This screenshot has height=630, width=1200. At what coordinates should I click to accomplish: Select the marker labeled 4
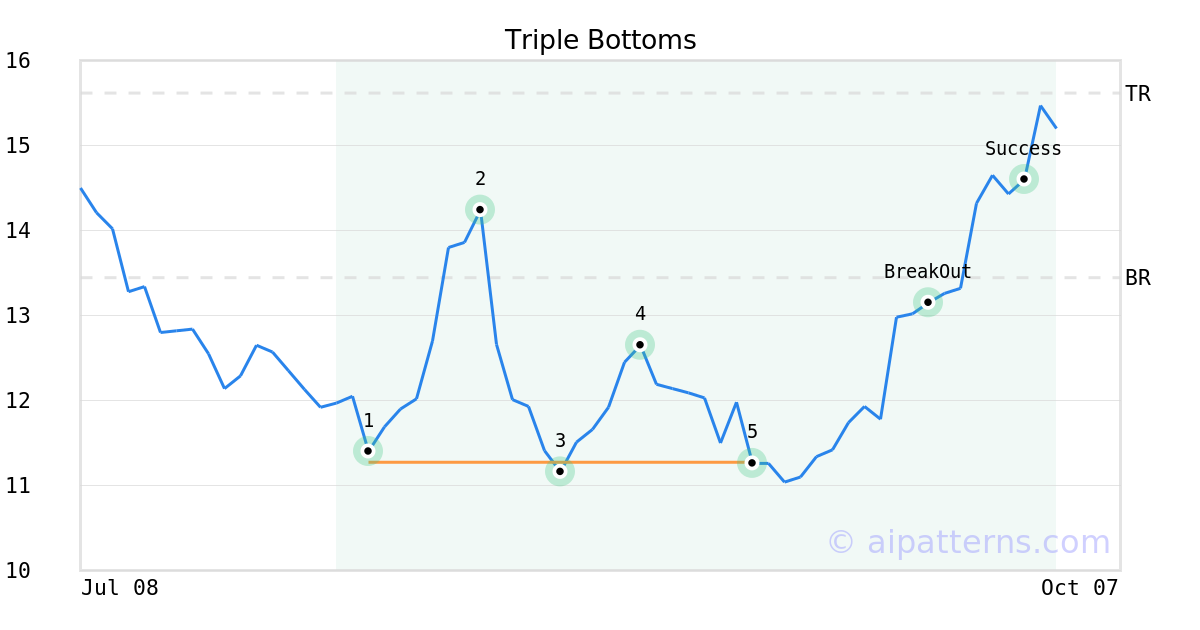click(x=640, y=344)
